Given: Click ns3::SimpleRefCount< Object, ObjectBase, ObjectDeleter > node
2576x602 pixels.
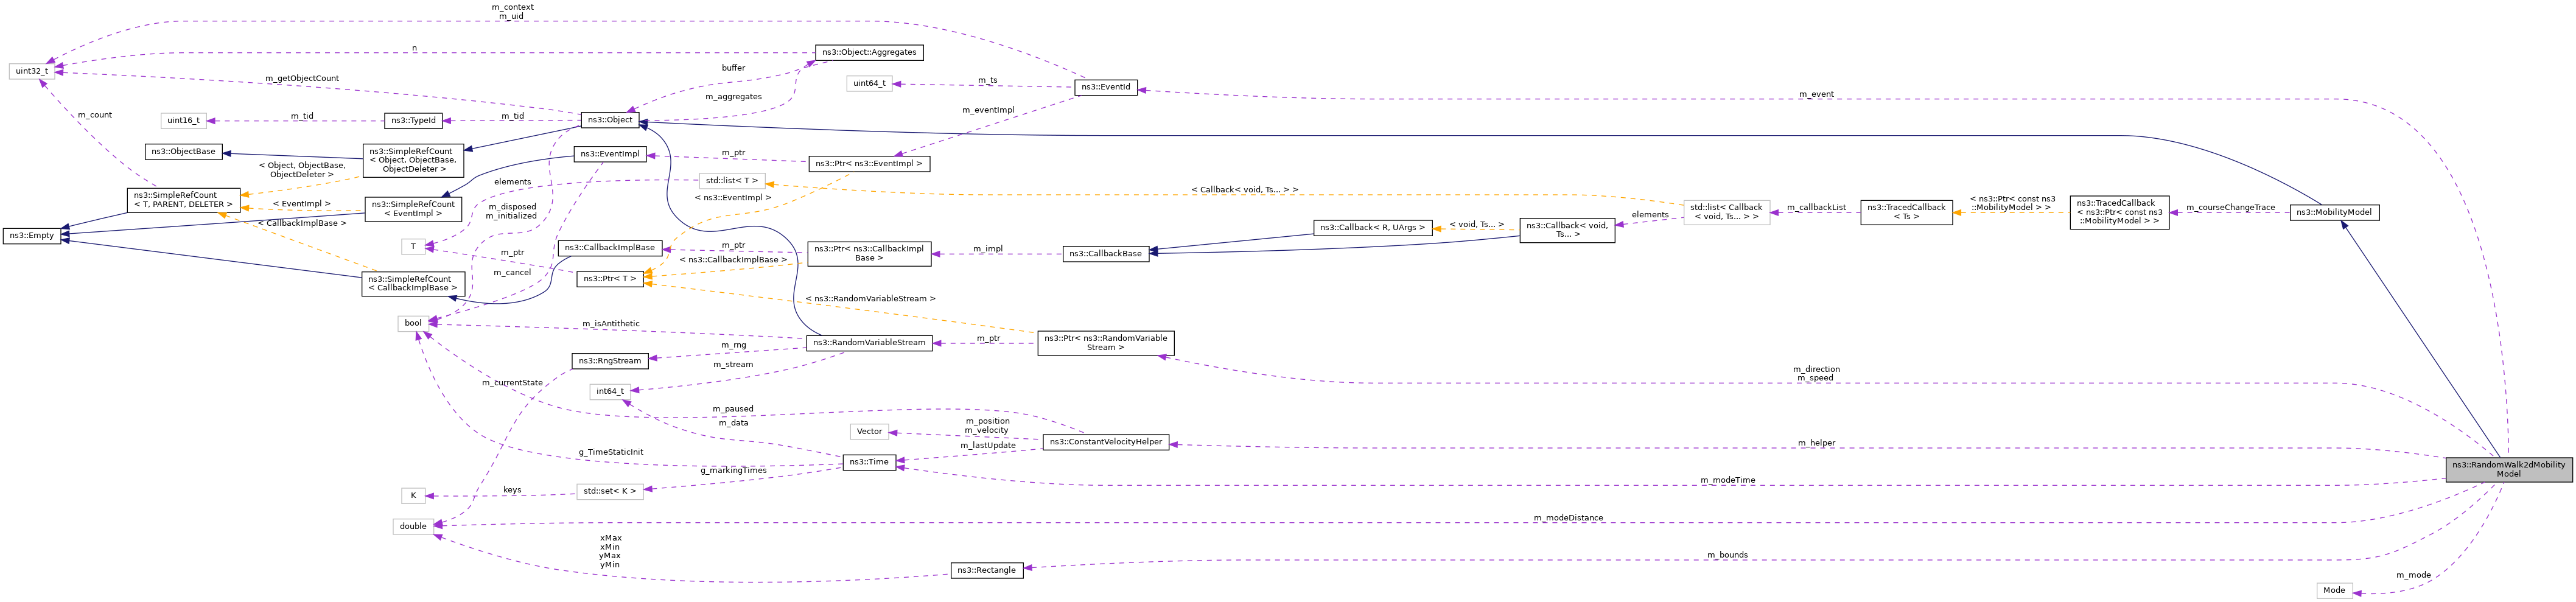Looking at the screenshot, I should [x=413, y=160].
